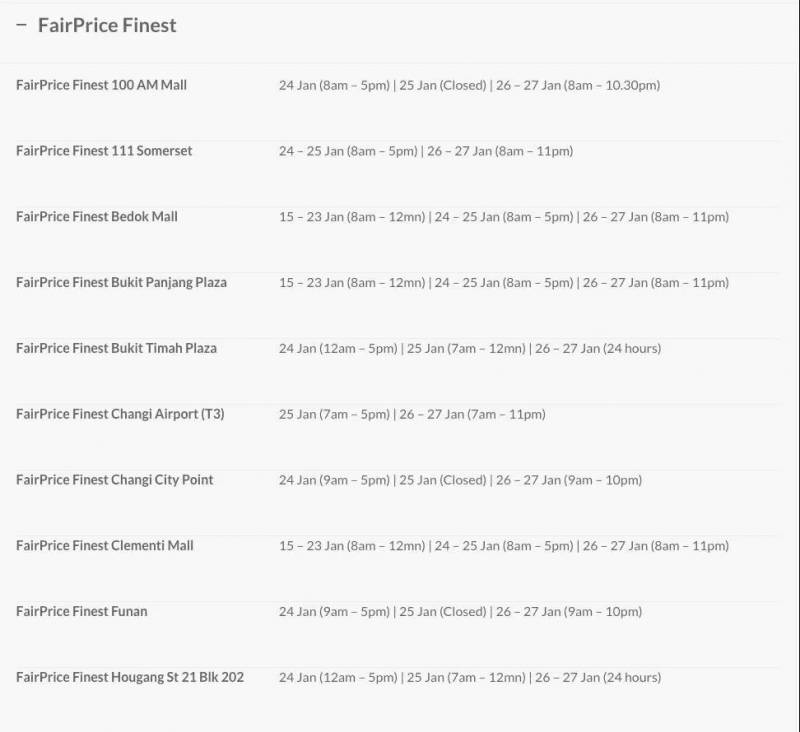
Task: Select FairPrice Finest Changi City Point name
Action: point(115,480)
